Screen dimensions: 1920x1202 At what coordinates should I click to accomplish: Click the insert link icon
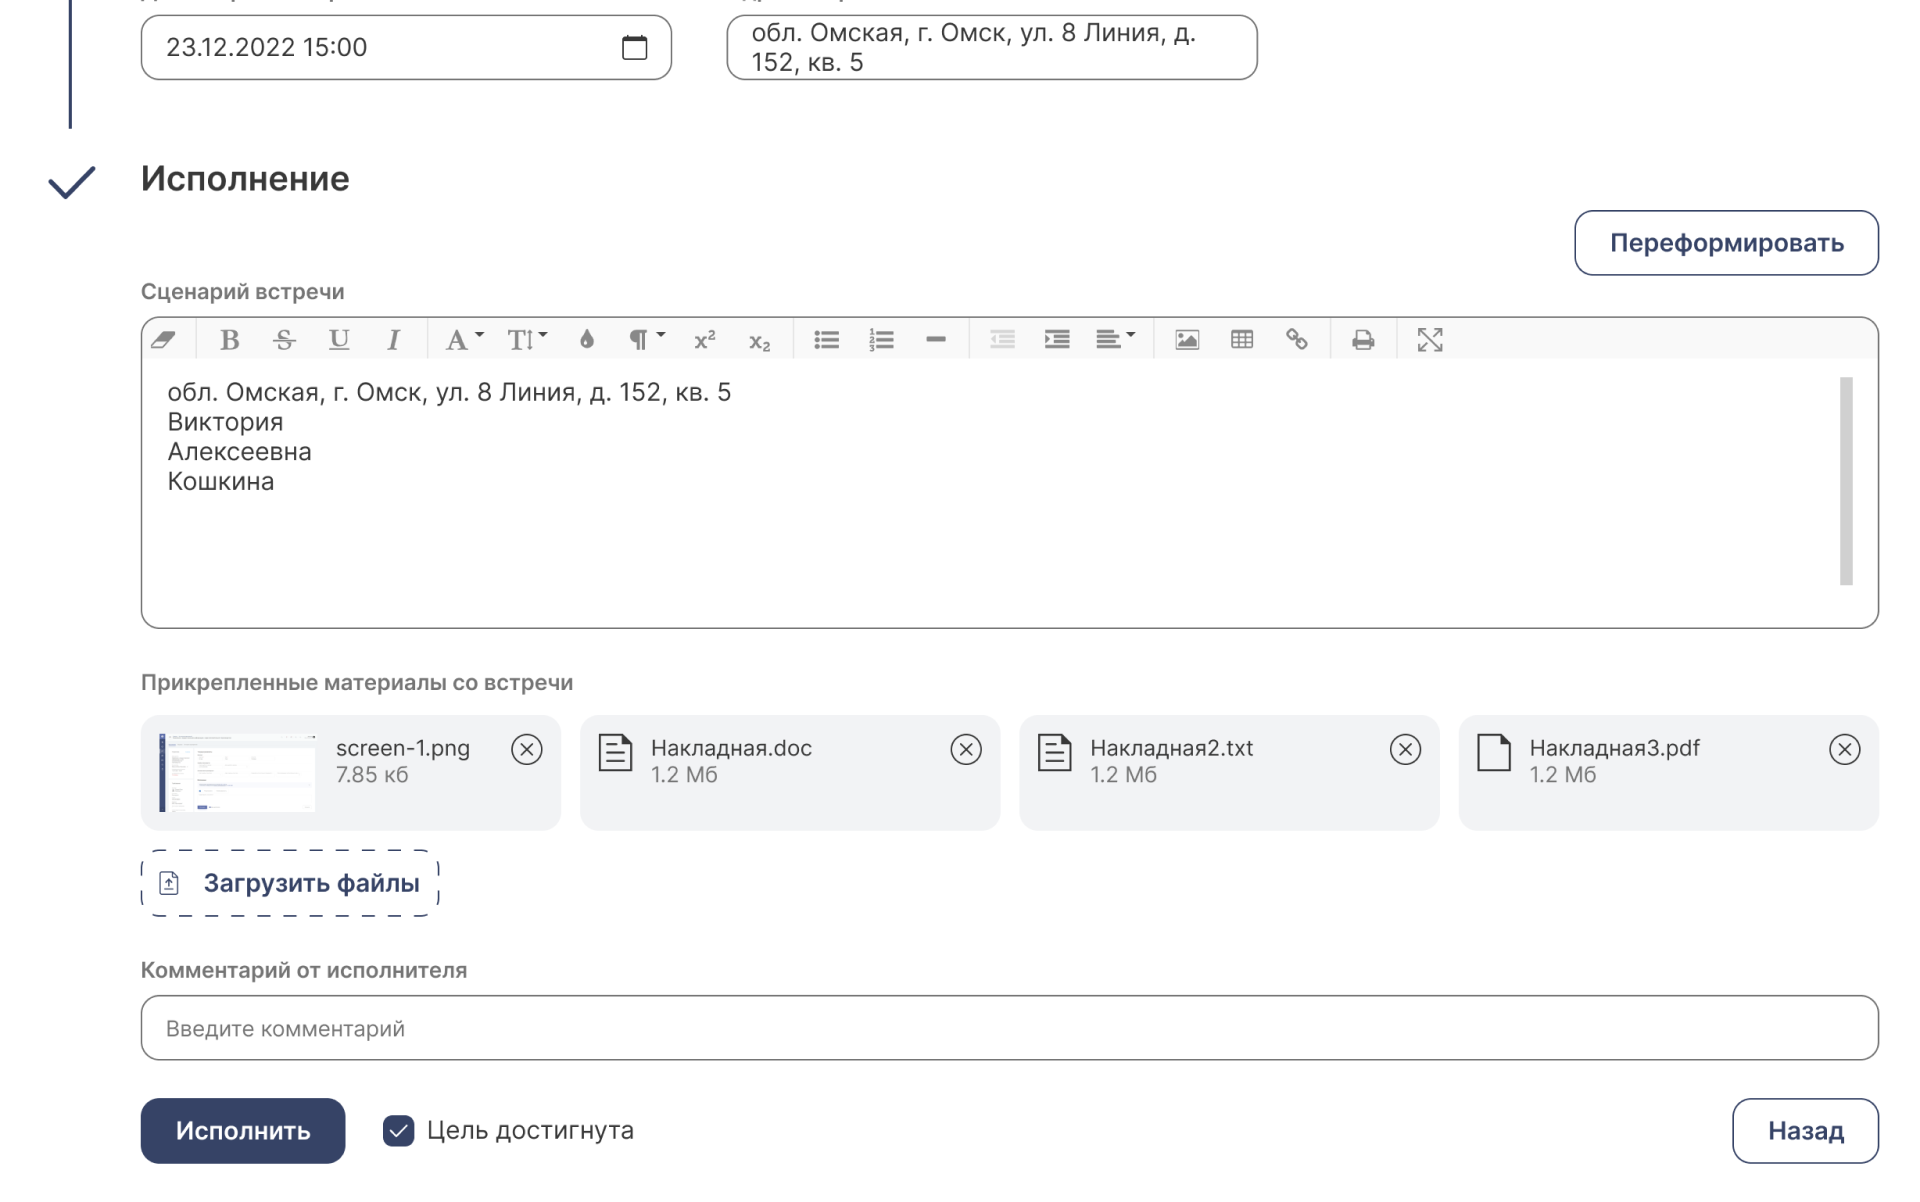click(1297, 340)
